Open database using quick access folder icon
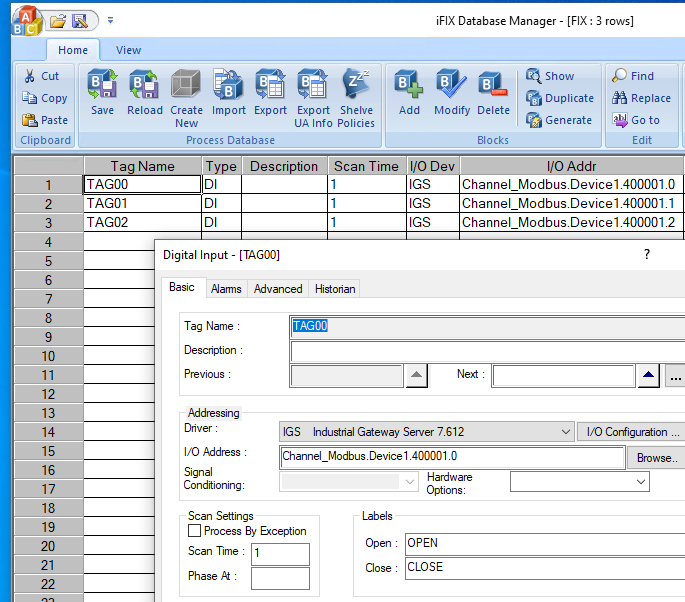This screenshot has width=685, height=602. [57, 21]
